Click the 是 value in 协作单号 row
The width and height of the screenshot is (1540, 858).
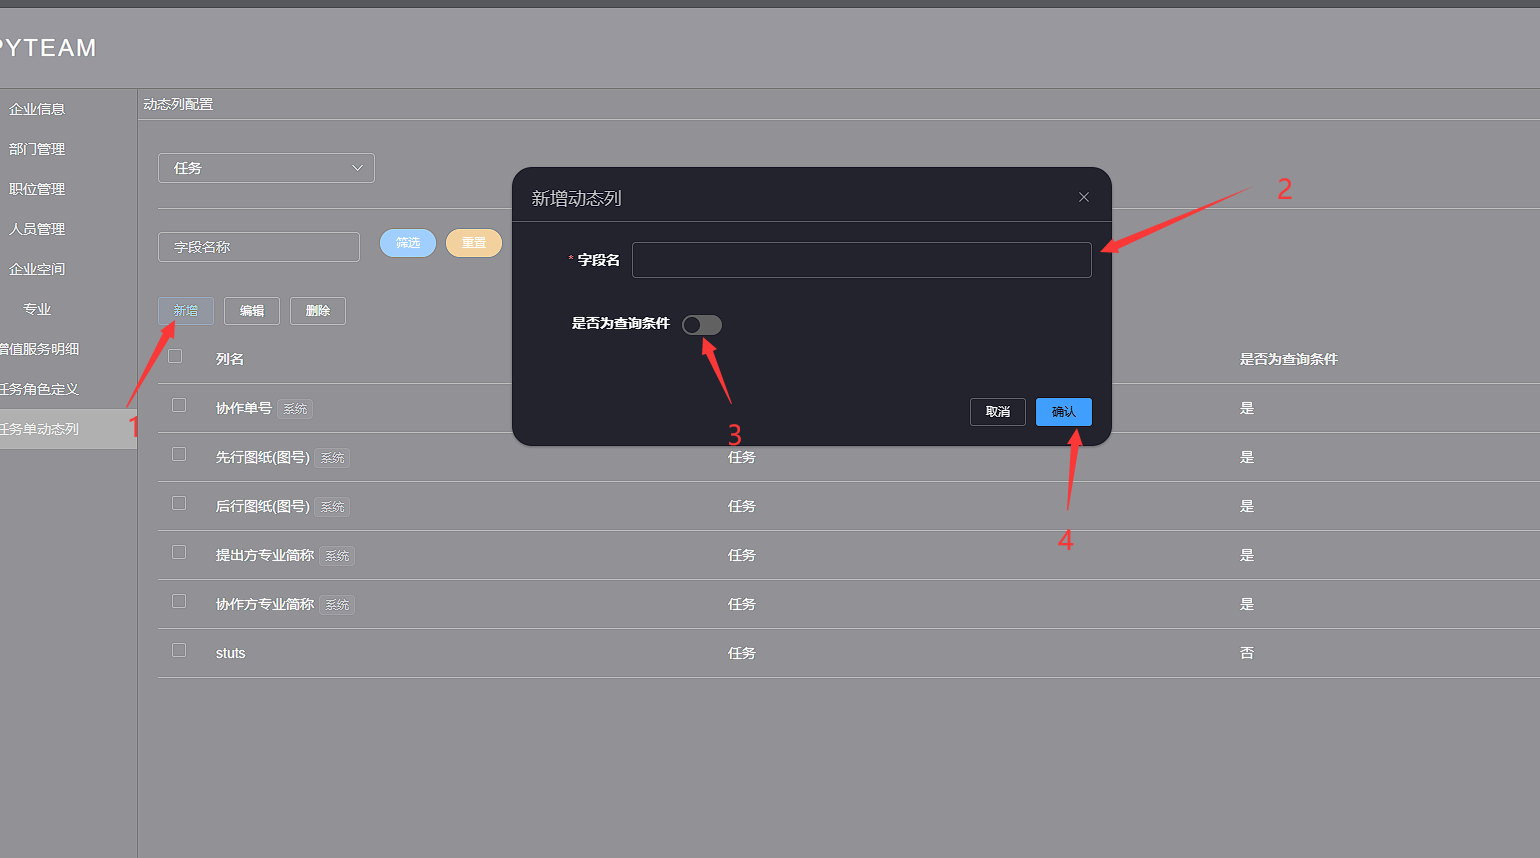coord(1247,408)
